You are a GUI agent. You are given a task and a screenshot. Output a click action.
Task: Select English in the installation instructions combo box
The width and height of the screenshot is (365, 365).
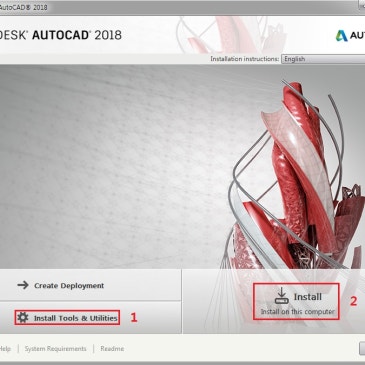click(x=295, y=59)
